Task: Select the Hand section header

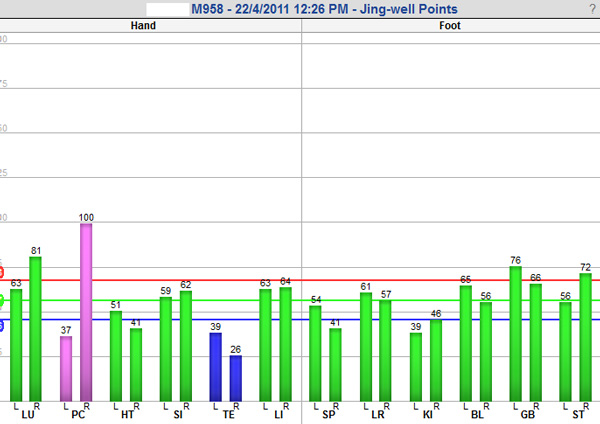Action: (x=143, y=26)
